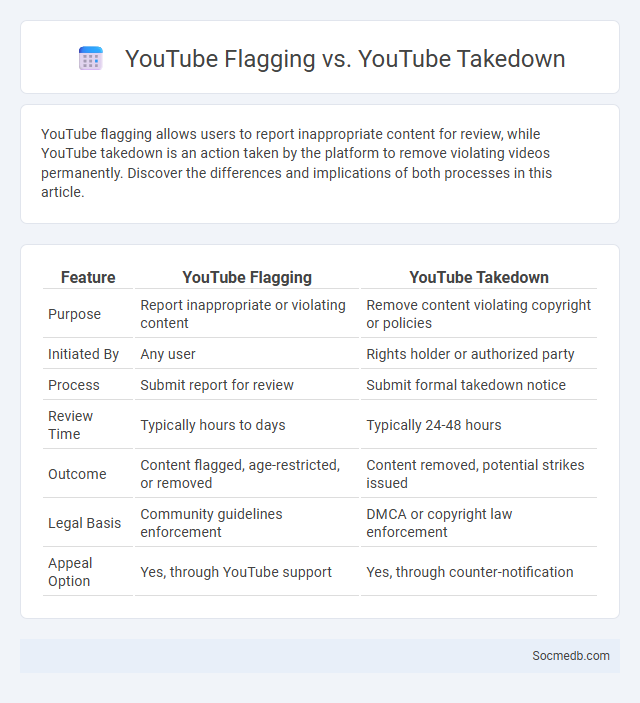Click 'Submit report for review' cell

coord(247,385)
